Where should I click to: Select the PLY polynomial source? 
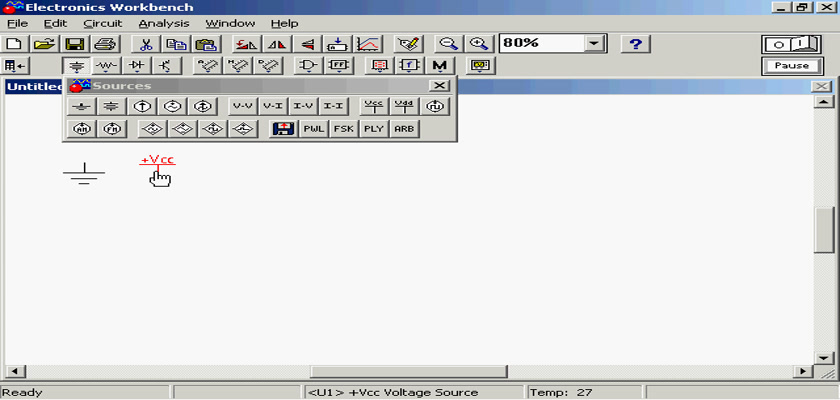tap(374, 129)
